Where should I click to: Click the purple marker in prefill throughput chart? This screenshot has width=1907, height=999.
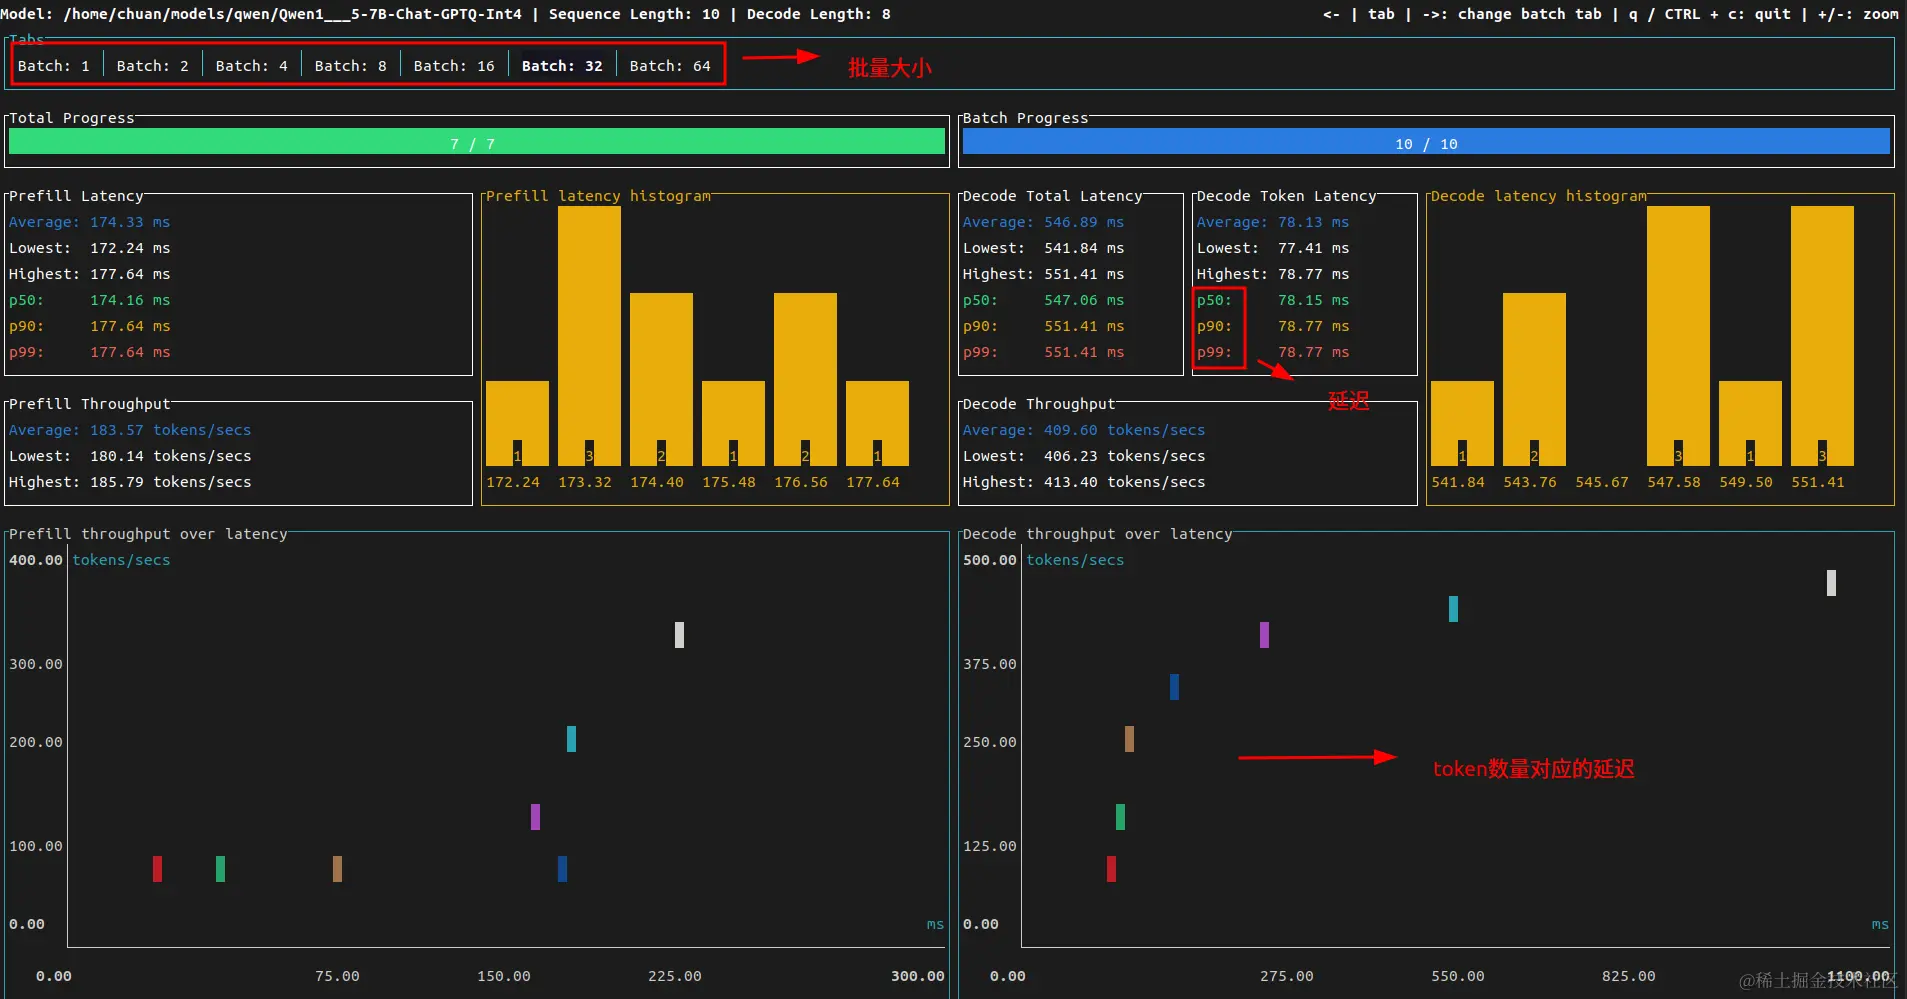535,817
